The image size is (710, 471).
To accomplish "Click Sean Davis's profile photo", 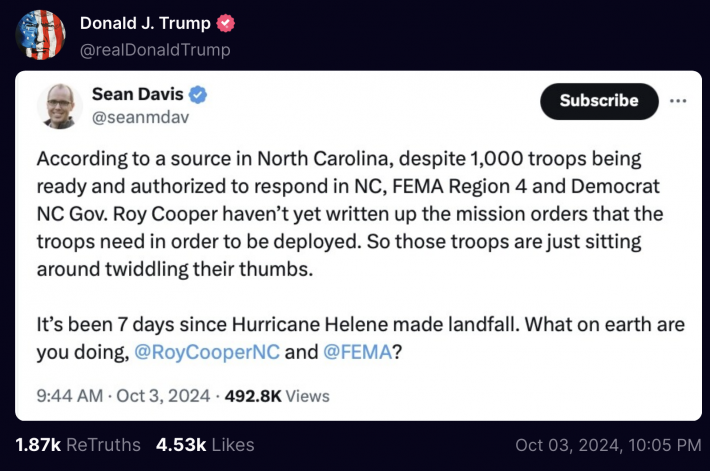I will (x=60, y=106).
